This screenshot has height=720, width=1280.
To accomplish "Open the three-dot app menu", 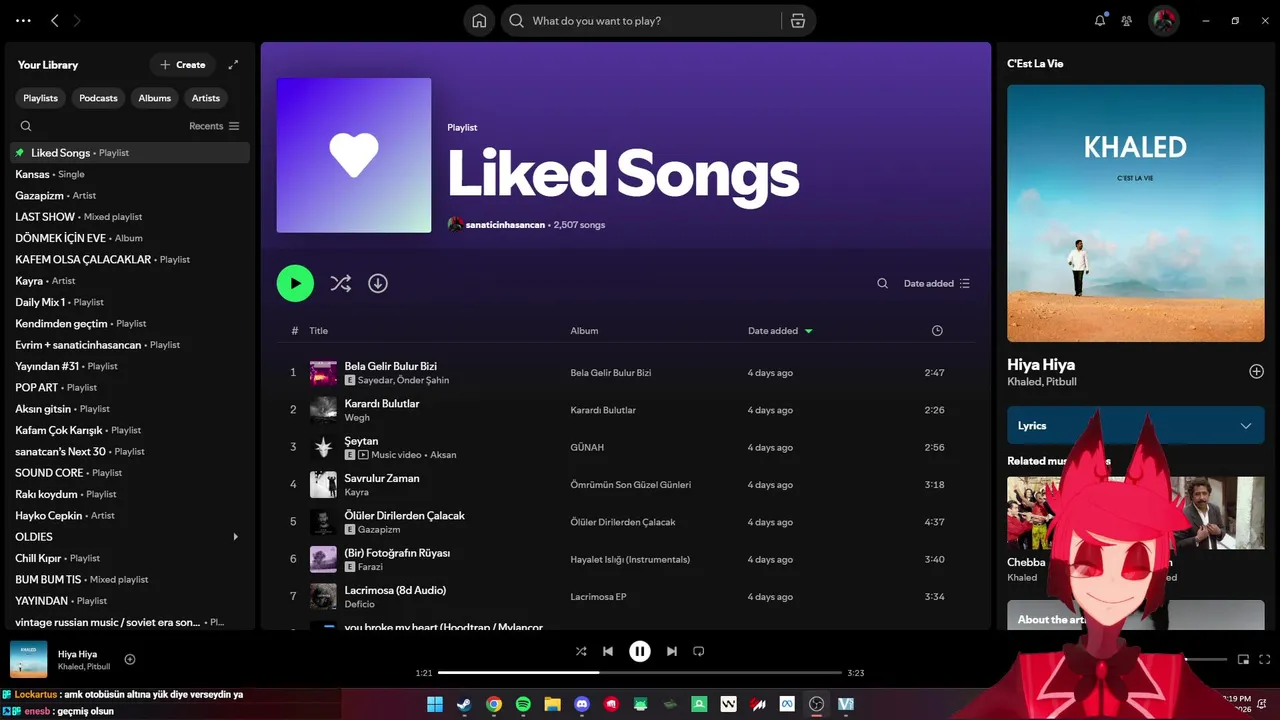I will [x=24, y=21].
